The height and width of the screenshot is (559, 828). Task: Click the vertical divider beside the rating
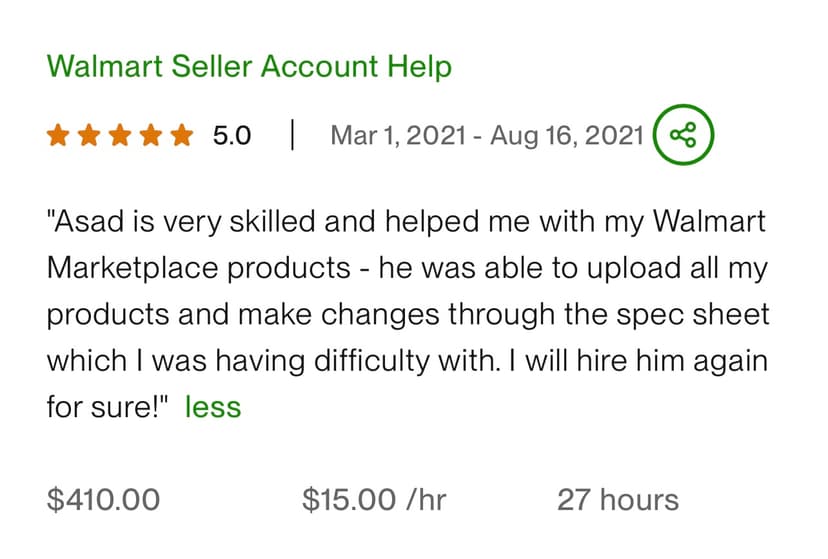click(292, 135)
